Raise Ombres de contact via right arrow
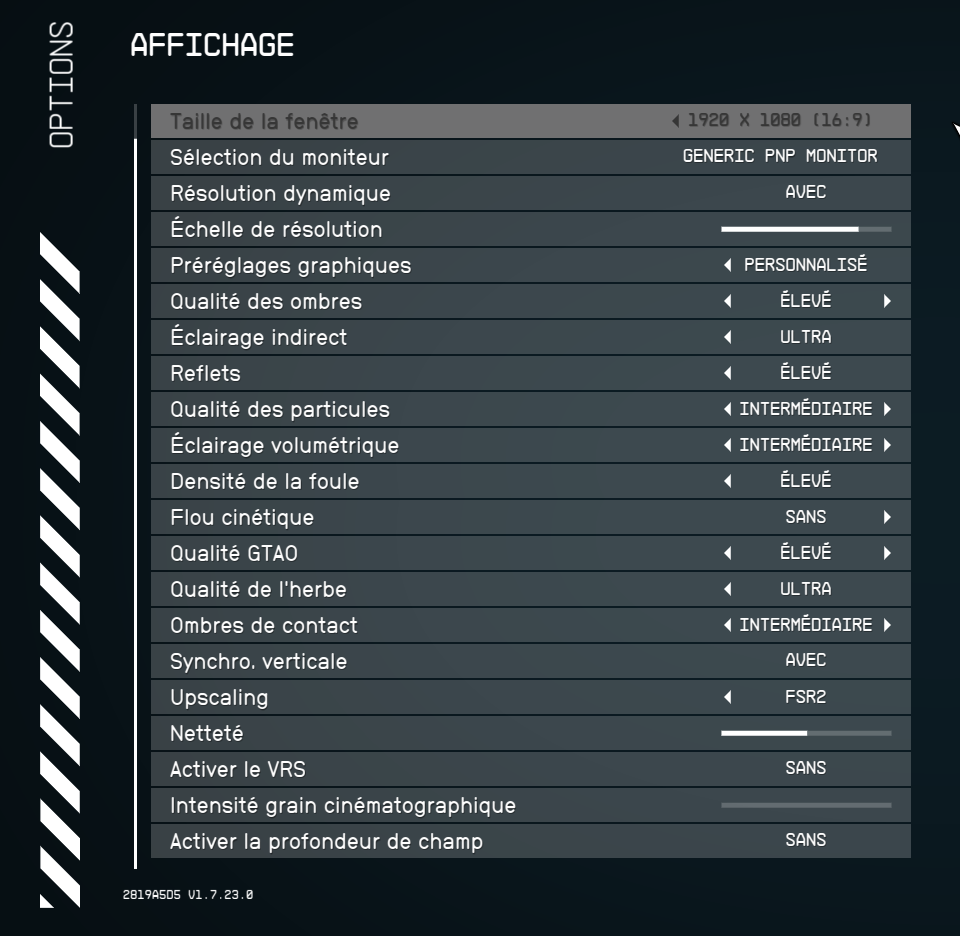The image size is (960, 936). 887,625
